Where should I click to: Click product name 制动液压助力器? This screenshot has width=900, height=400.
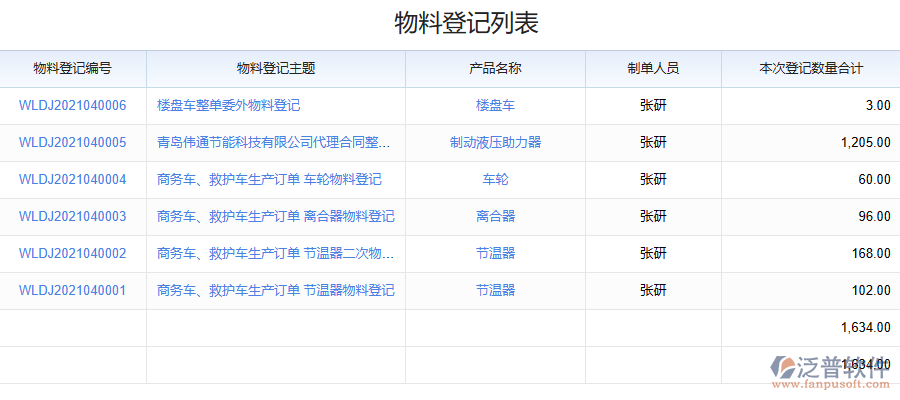tap(495, 142)
